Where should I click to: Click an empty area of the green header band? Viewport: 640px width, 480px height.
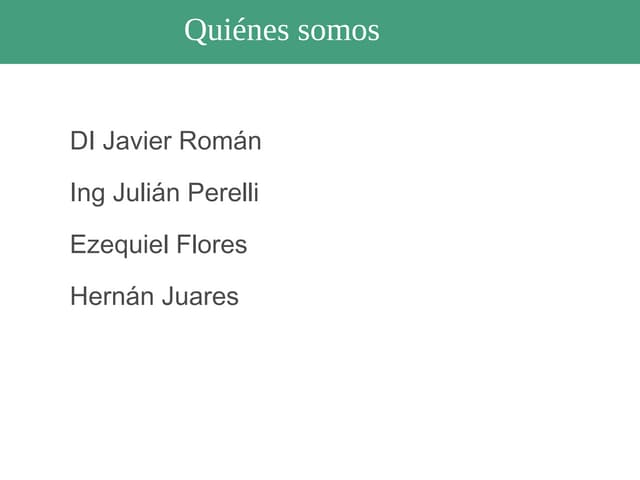point(520,32)
